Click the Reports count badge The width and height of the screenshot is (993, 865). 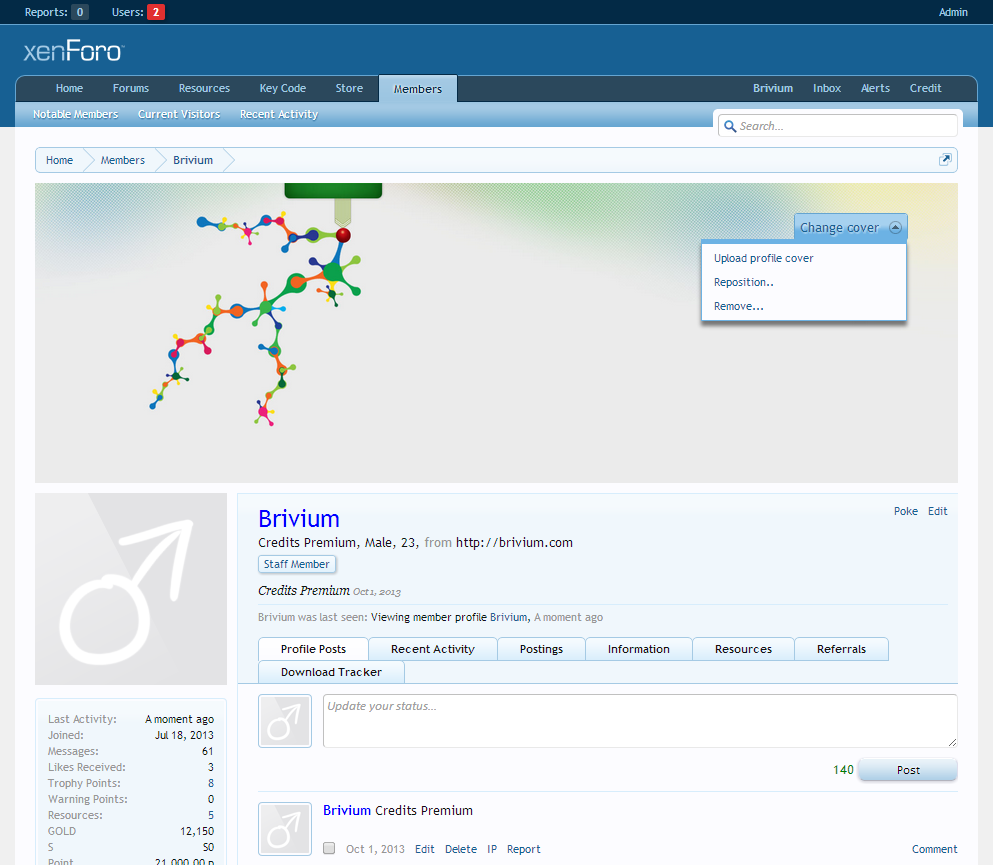[80, 12]
